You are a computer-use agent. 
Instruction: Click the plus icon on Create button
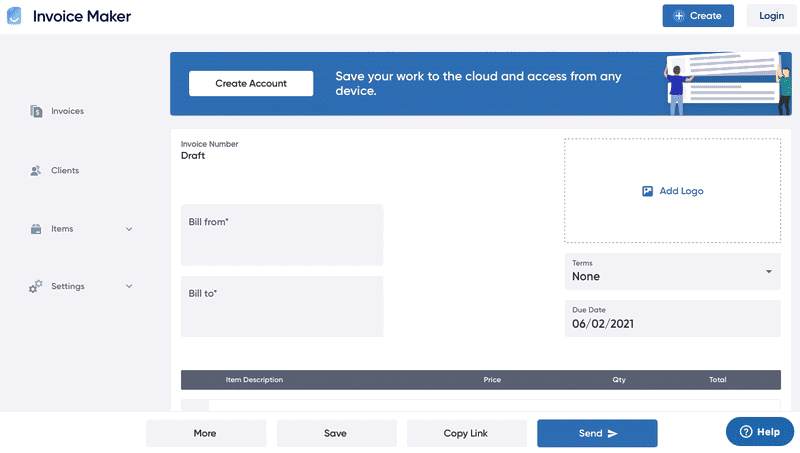tap(679, 16)
